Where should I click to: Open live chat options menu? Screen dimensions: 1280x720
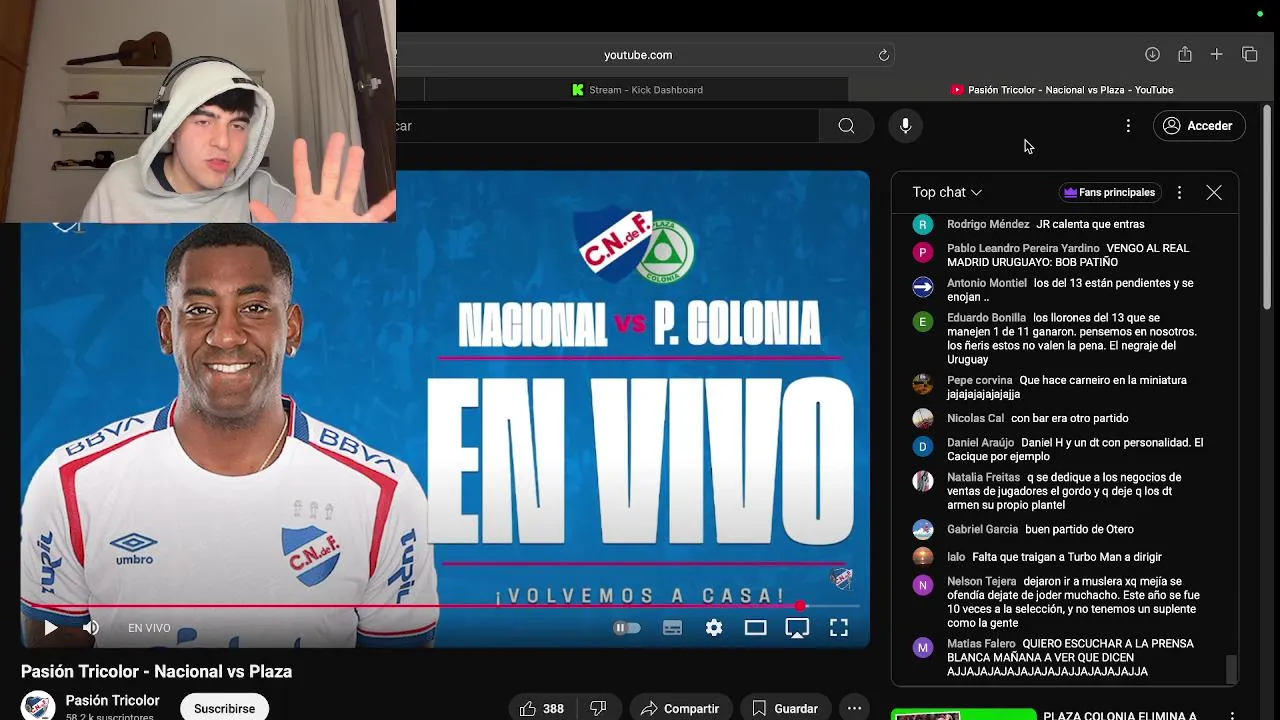pos(1179,192)
